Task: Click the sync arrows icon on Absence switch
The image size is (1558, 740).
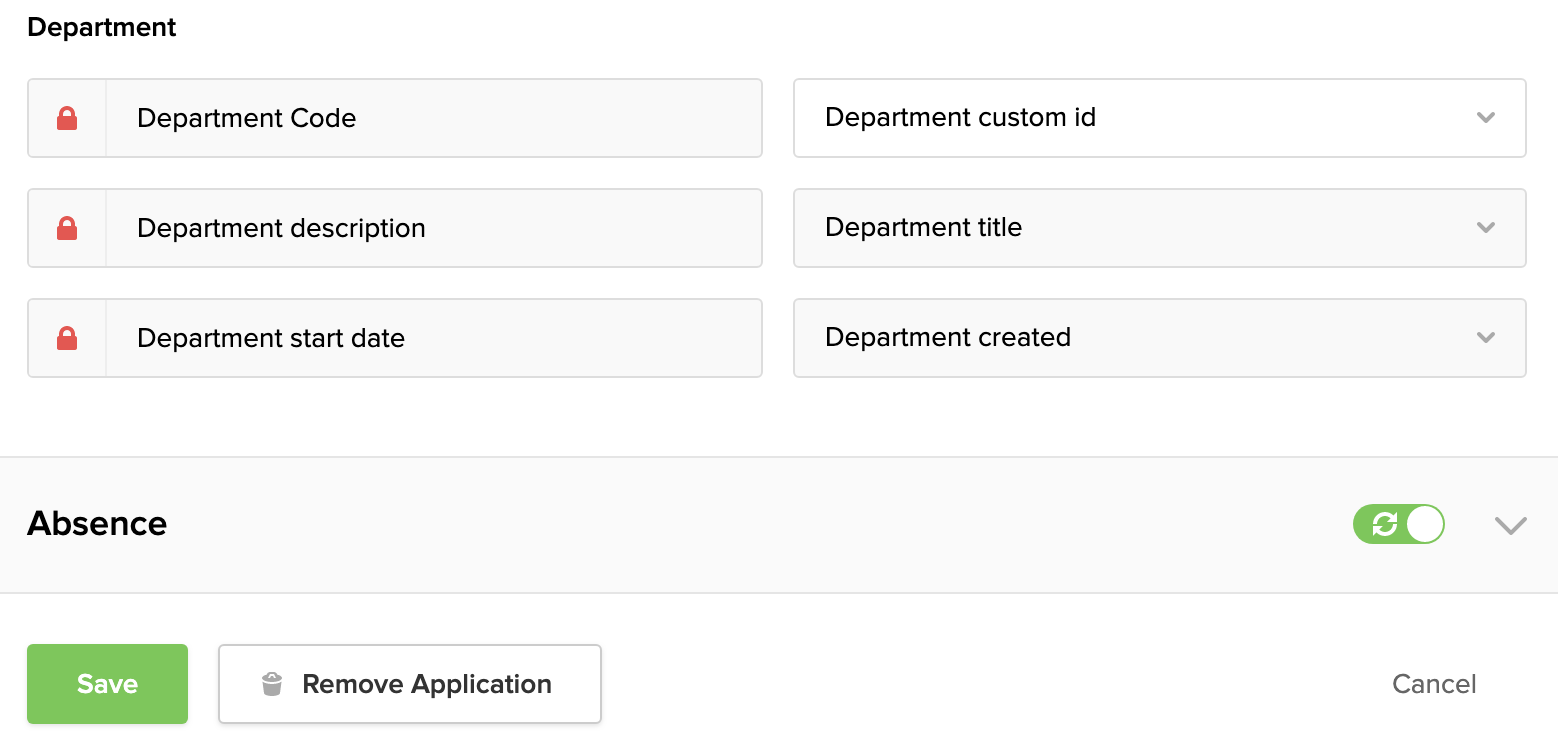Action: pos(1385,524)
